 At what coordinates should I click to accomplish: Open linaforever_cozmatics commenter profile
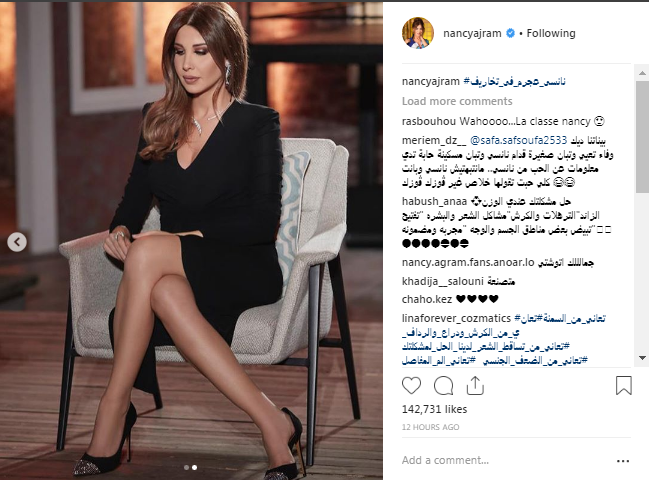point(456,318)
